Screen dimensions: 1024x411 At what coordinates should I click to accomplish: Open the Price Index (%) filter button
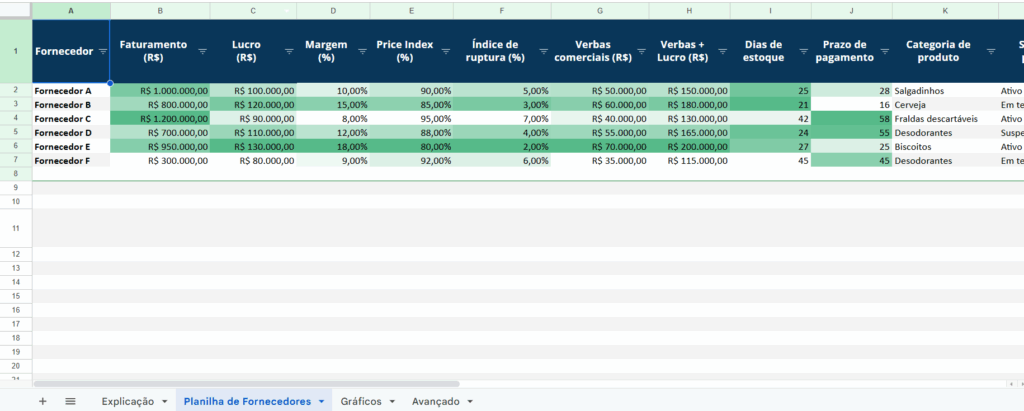click(445, 52)
